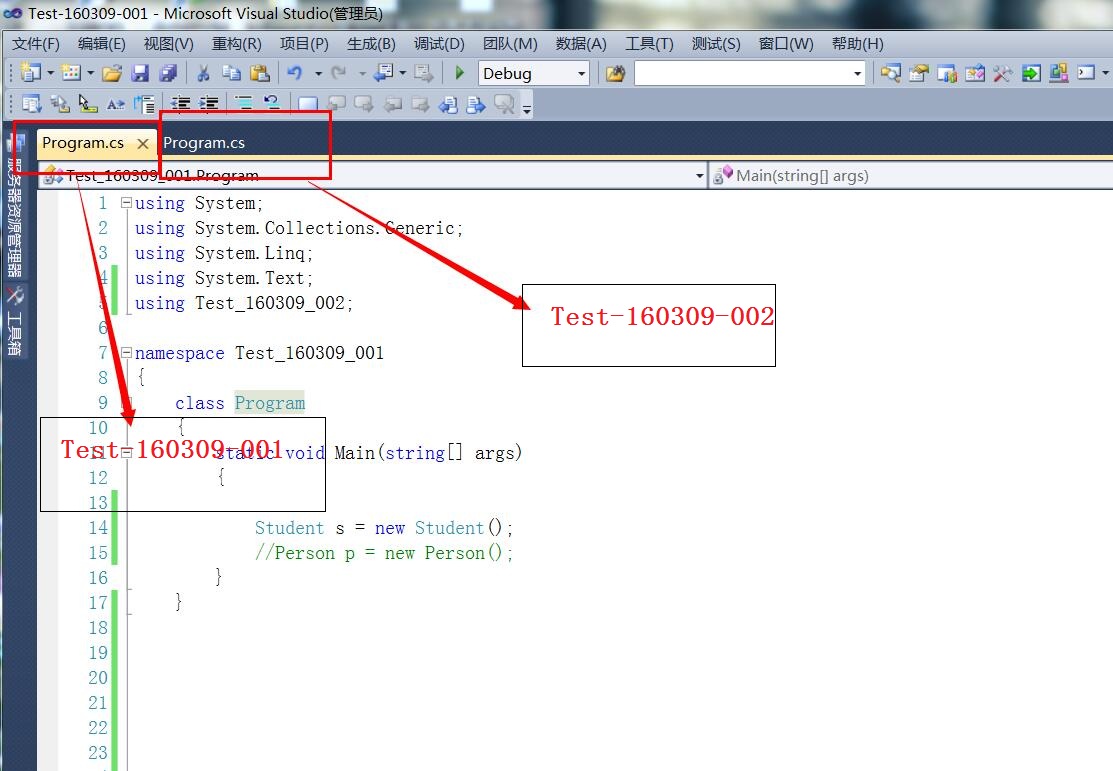Open the 测试(S) menu
1113x771 pixels.
(716, 44)
